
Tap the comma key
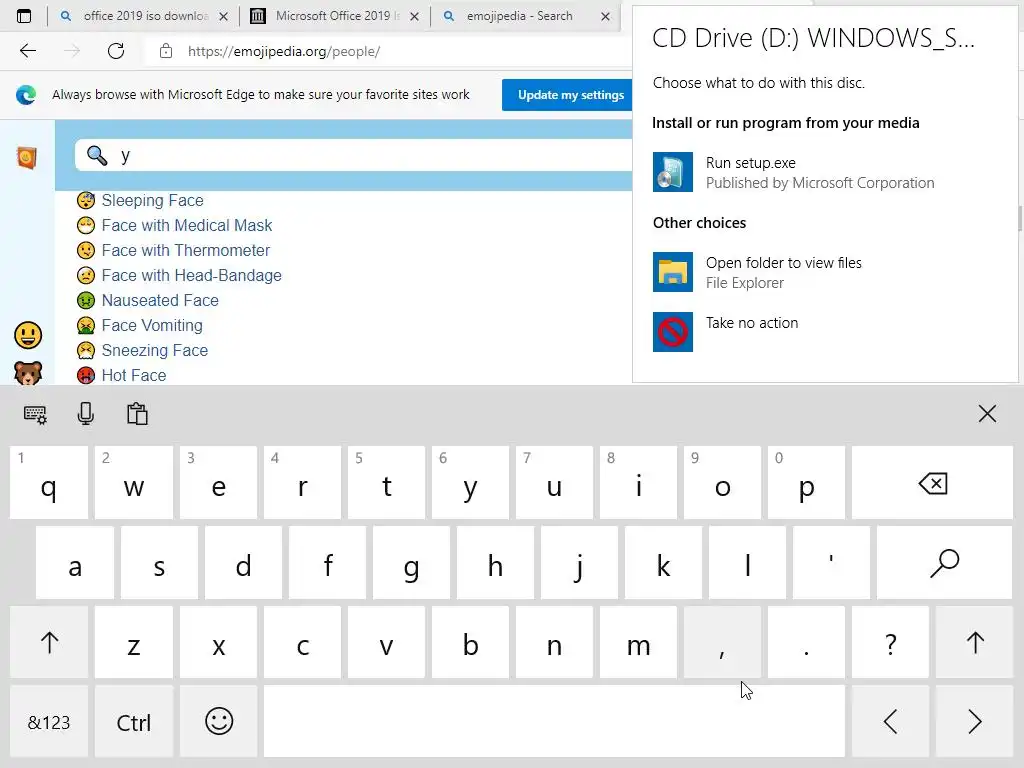click(x=722, y=643)
